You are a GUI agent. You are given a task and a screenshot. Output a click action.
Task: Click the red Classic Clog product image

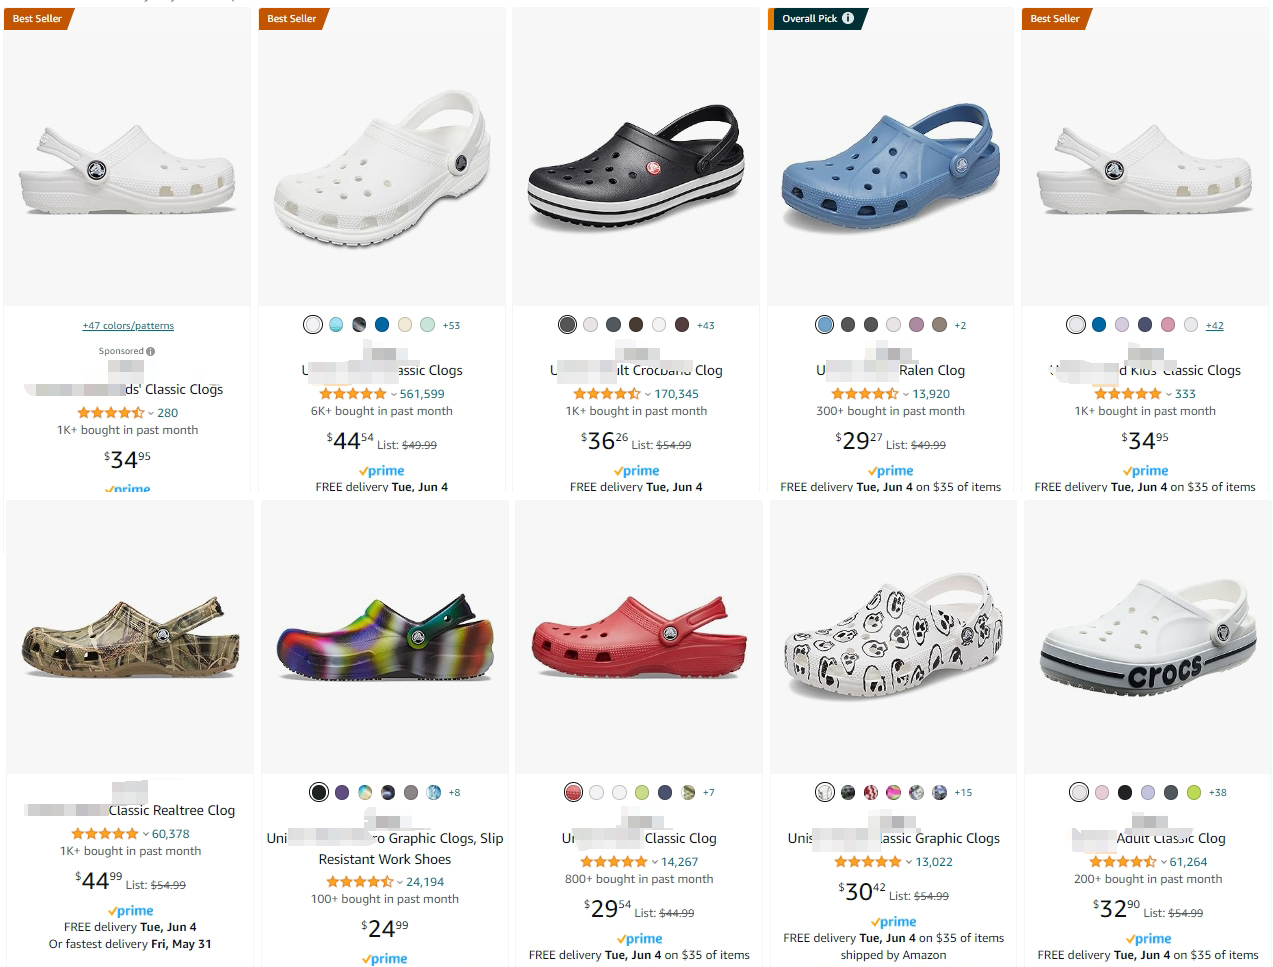tap(639, 636)
